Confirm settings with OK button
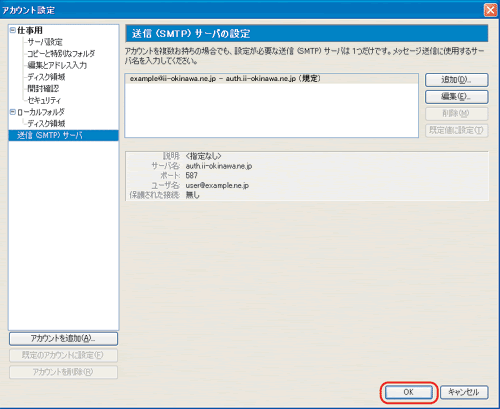 coord(408,392)
